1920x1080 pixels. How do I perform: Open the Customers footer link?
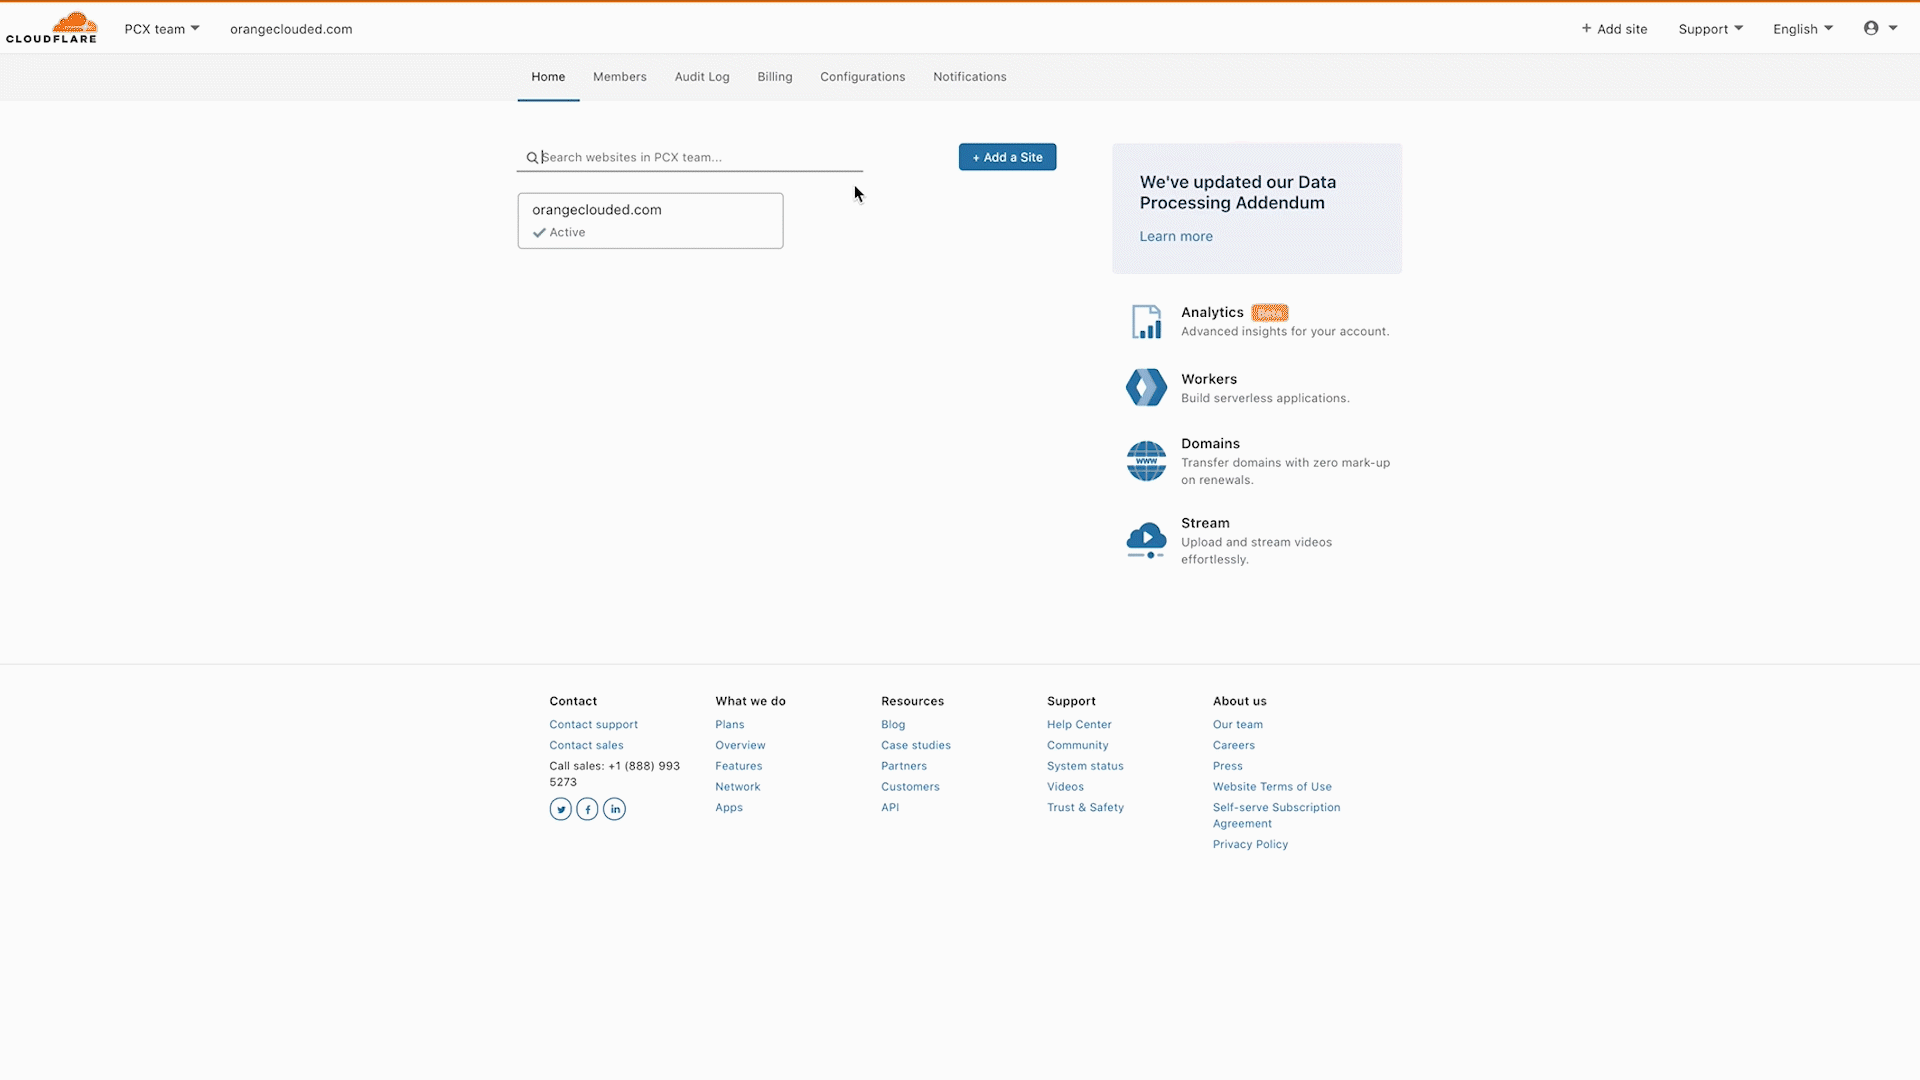pos(910,787)
